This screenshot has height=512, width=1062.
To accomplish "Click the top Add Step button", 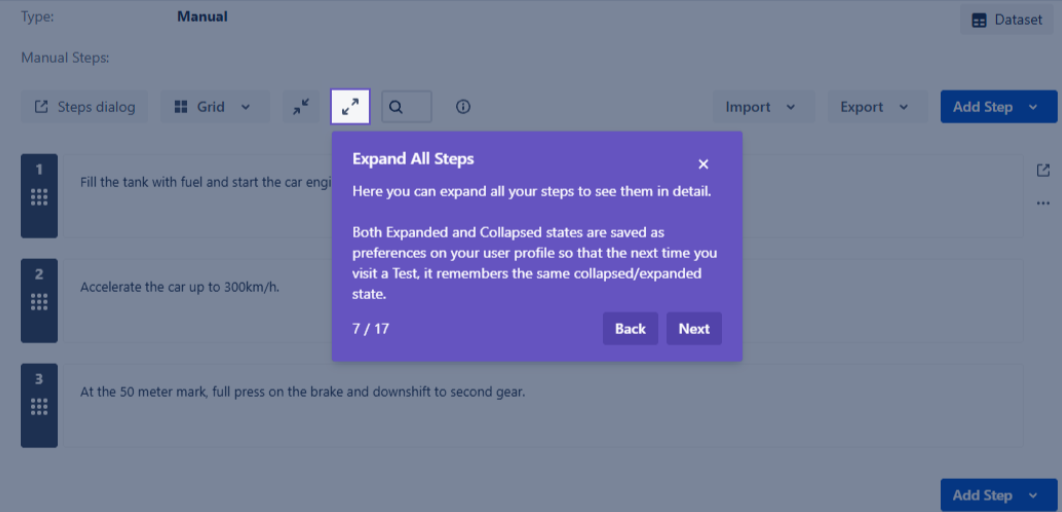I will [983, 107].
